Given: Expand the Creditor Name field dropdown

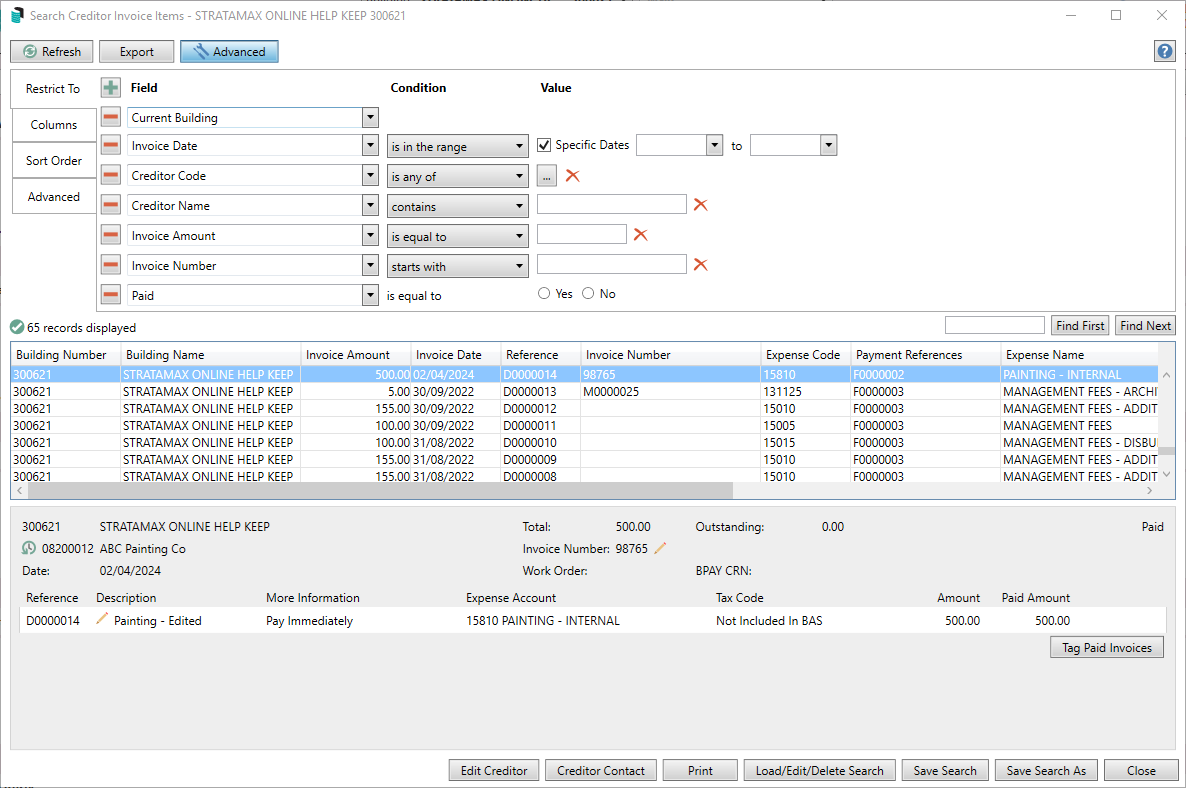Looking at the screenshot, I should (x=369, y=206).
